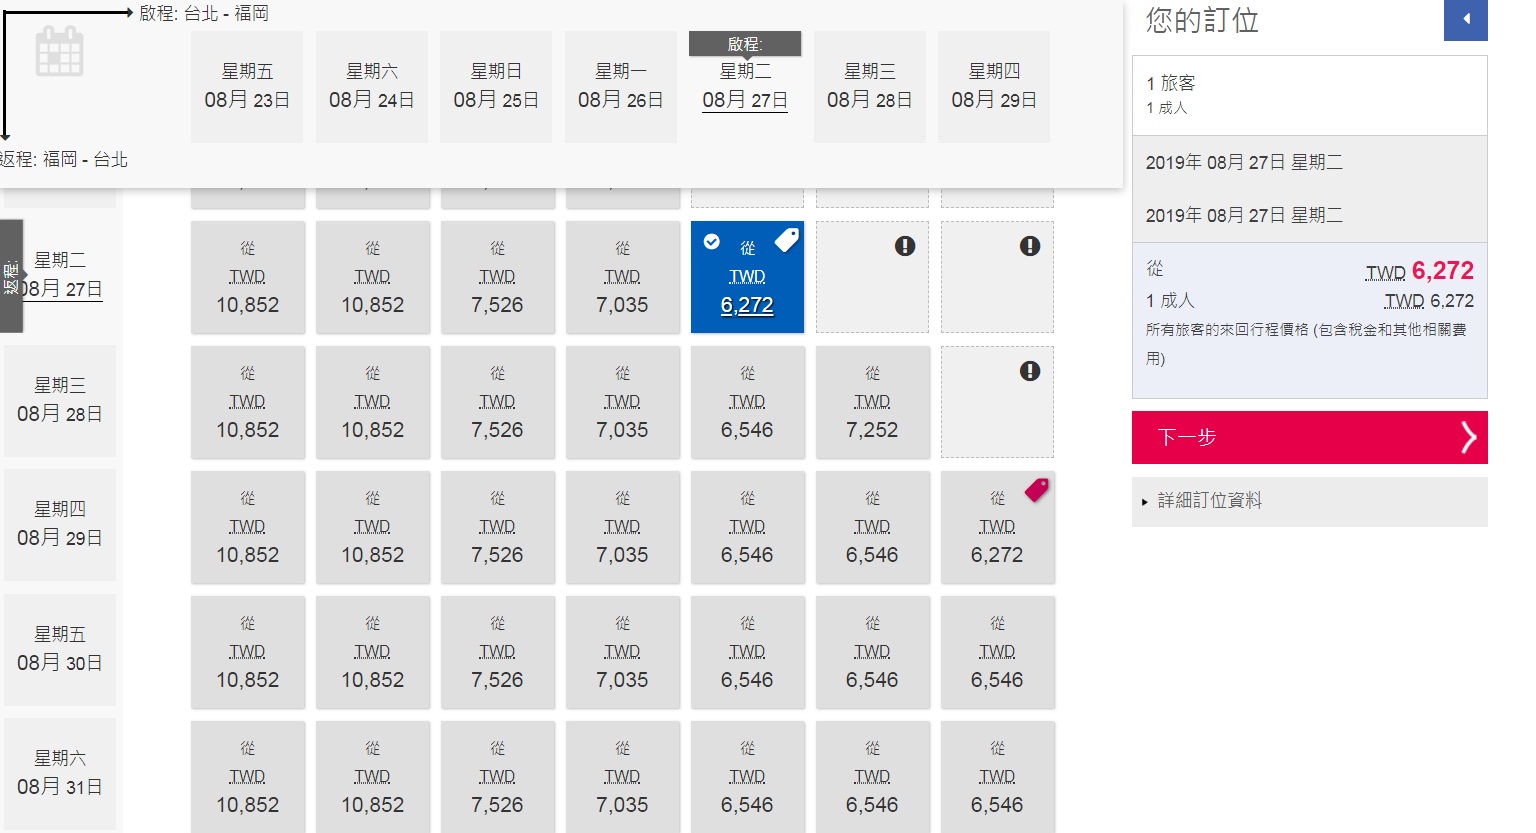The height and width of the screenshot is (833, 1536).
Task: Toggle the selected TWD 6,272 checkmark fare cell
Action: (x=747, y=278)
